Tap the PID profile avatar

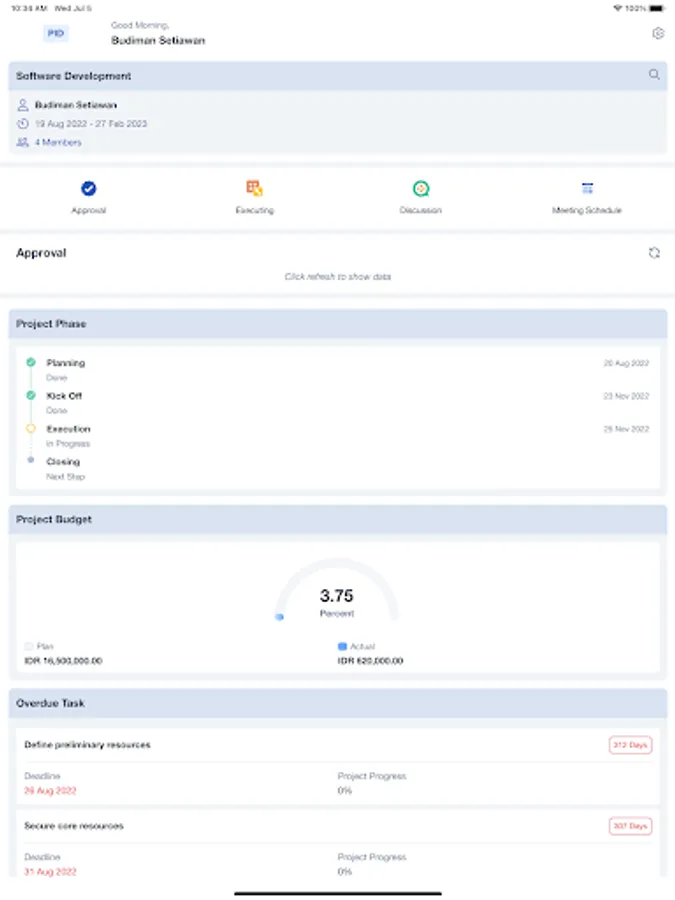point(57,34)
